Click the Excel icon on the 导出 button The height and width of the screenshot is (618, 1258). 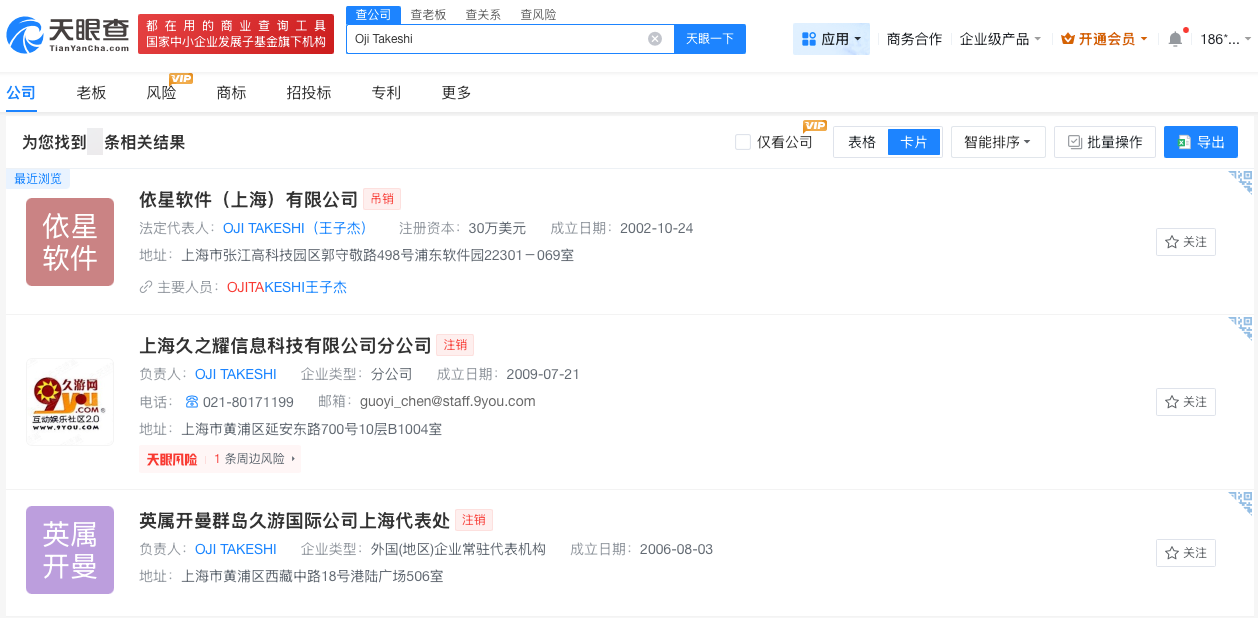point(1184,141)
